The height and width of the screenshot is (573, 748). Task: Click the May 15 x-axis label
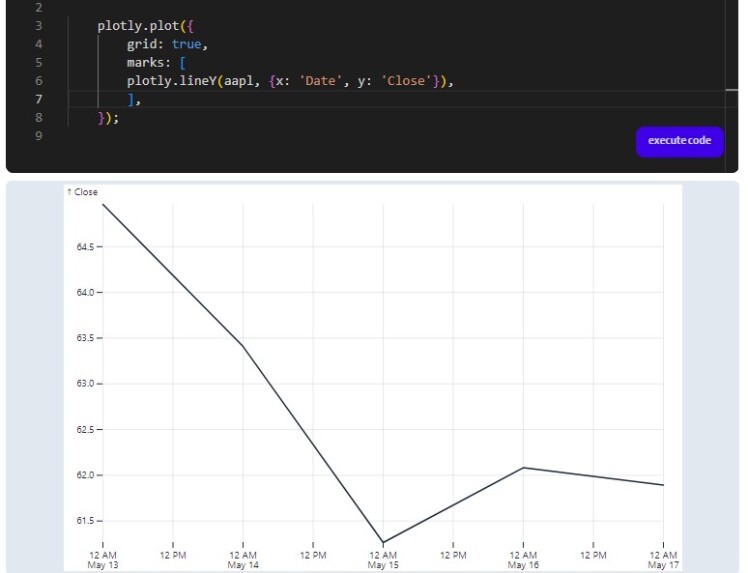point(383,565)
